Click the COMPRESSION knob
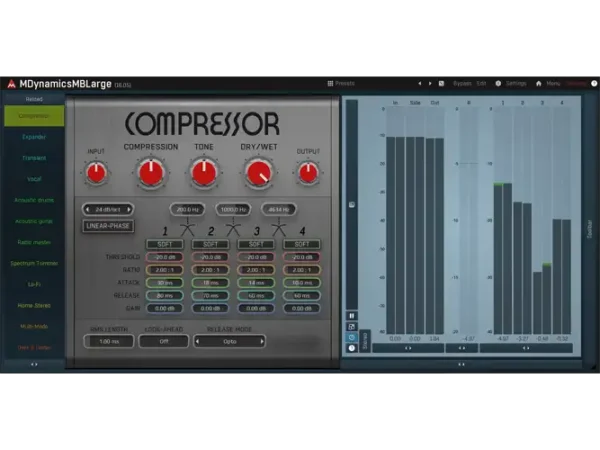The height and width of the screenshot is (450, 600). [151, 173]
